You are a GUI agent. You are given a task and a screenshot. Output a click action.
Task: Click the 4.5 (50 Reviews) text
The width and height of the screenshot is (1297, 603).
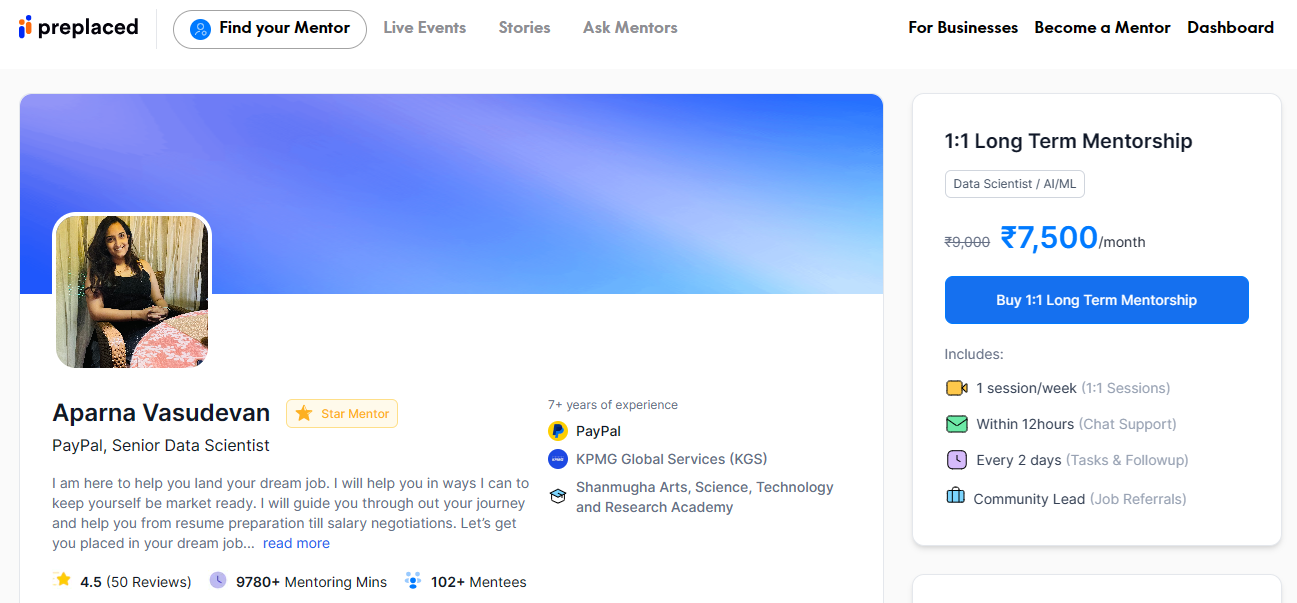click(x=136, y=582)
